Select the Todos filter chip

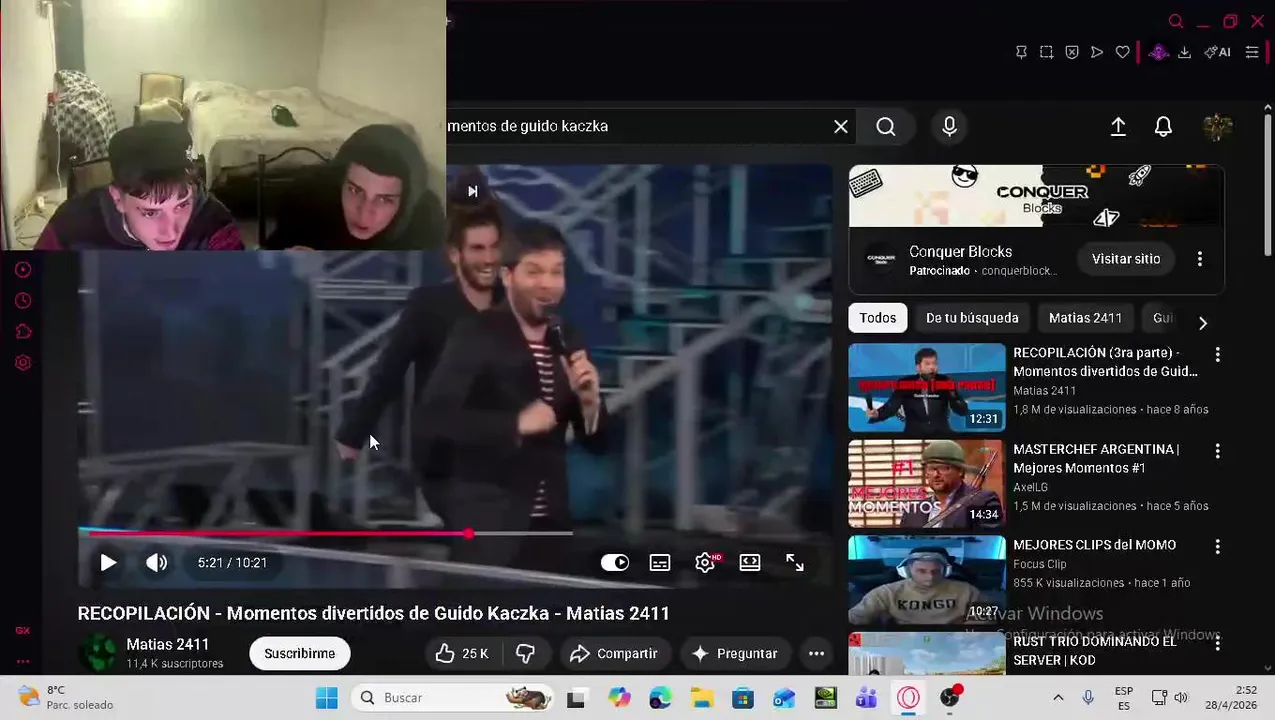(x=878, y=318)
